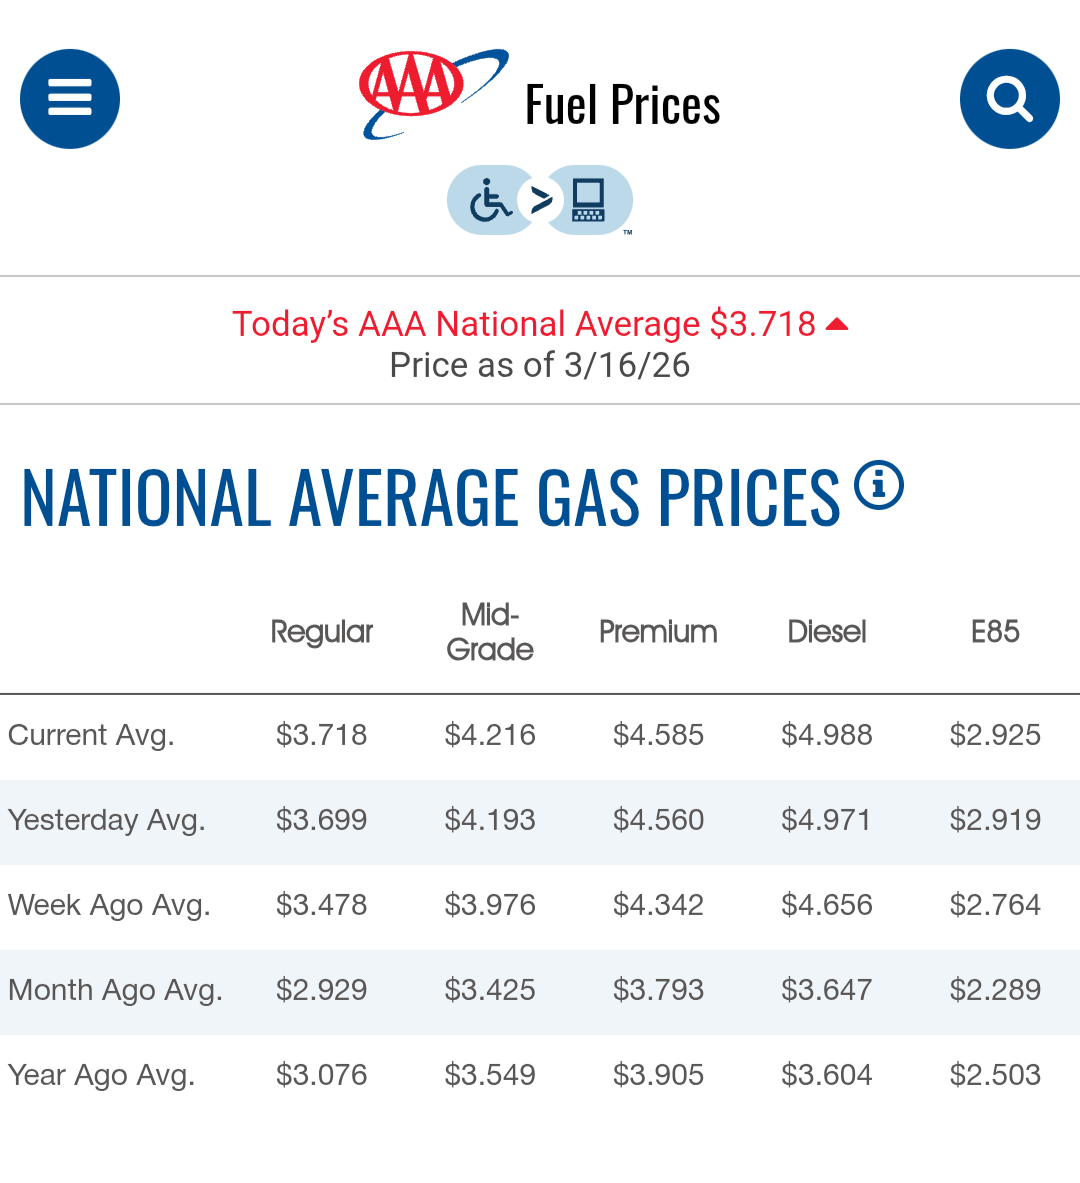Viewport: 1080px width, 1183px height.
Task: Click the search magnifier icon
Action: pyautogui.click(x=1009, y=99)
